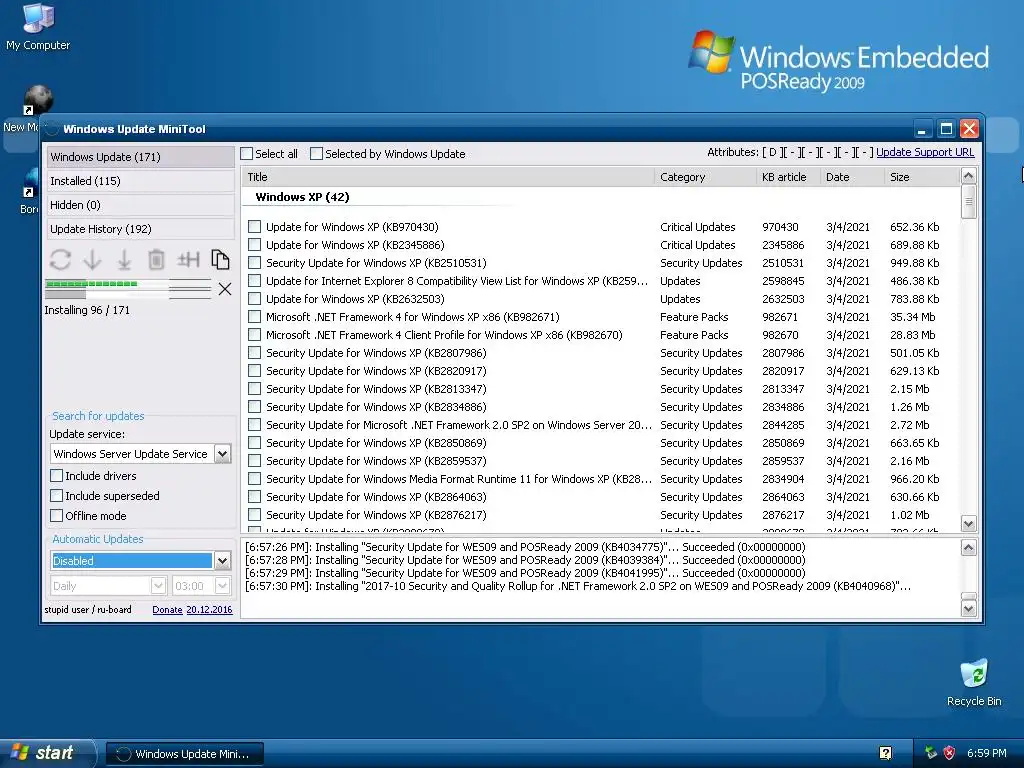The width and height of the screenshot is (1024, 768).
Task: Check Security Update for Windows XP (KB2510531)
Action: 255,263
